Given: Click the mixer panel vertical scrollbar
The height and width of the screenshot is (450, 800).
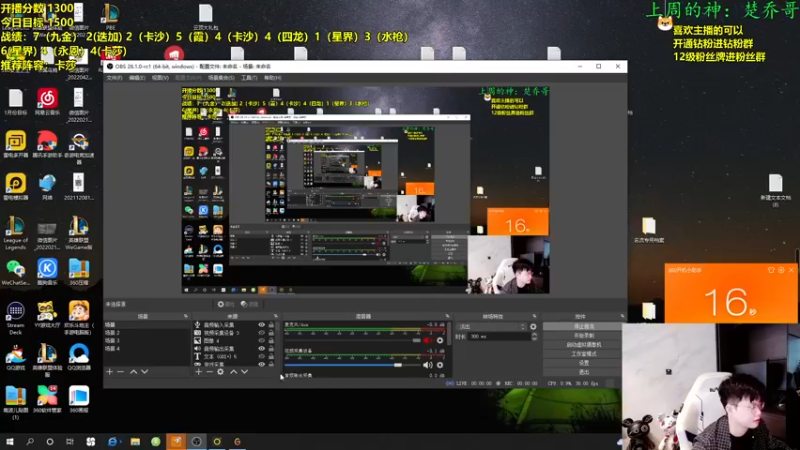Looking at the screenshot, I should pyautogui.click(x=449, y=333).
